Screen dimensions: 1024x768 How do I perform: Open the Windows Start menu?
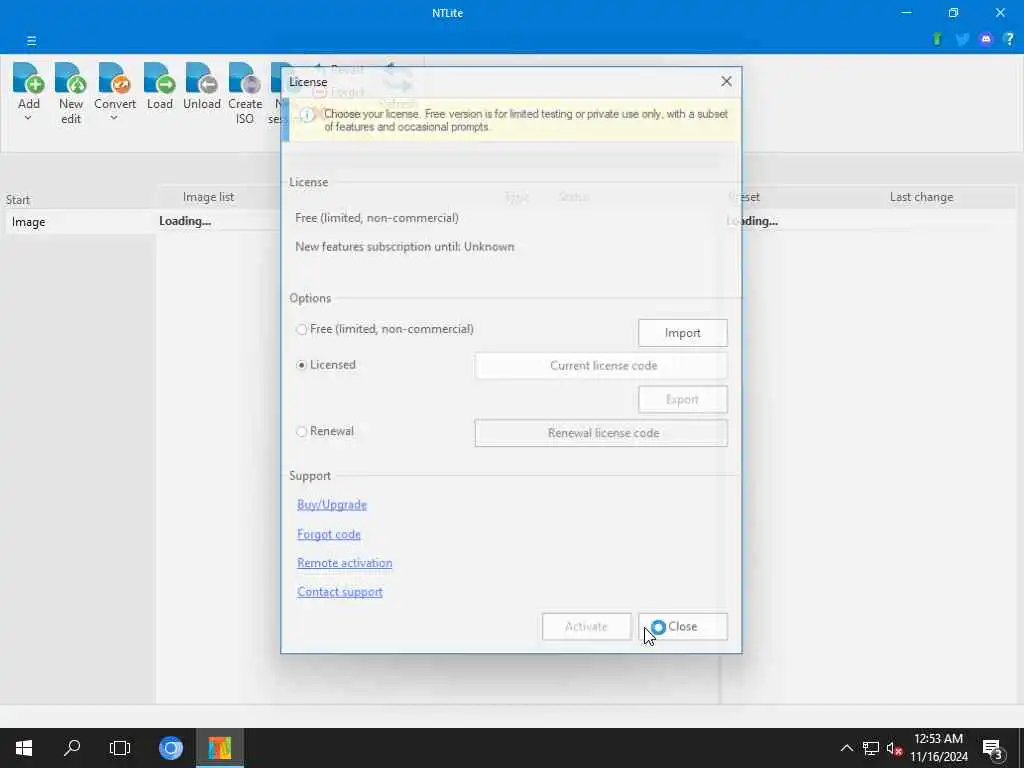[x=24, y=748]
